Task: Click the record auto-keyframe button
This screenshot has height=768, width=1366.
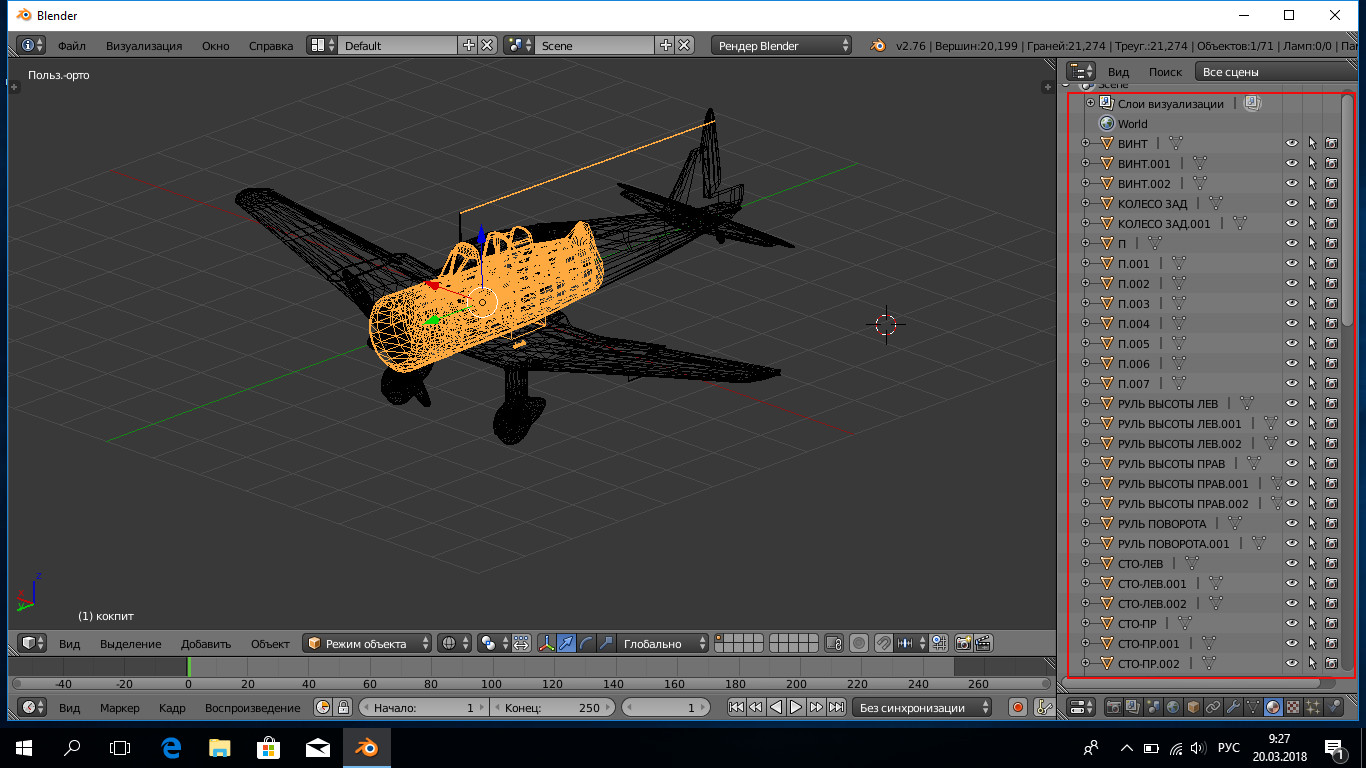Action: point(1018,707)
